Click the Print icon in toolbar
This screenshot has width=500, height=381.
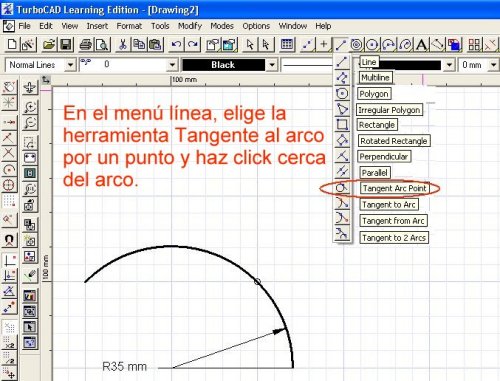click(x=86, y=44)
